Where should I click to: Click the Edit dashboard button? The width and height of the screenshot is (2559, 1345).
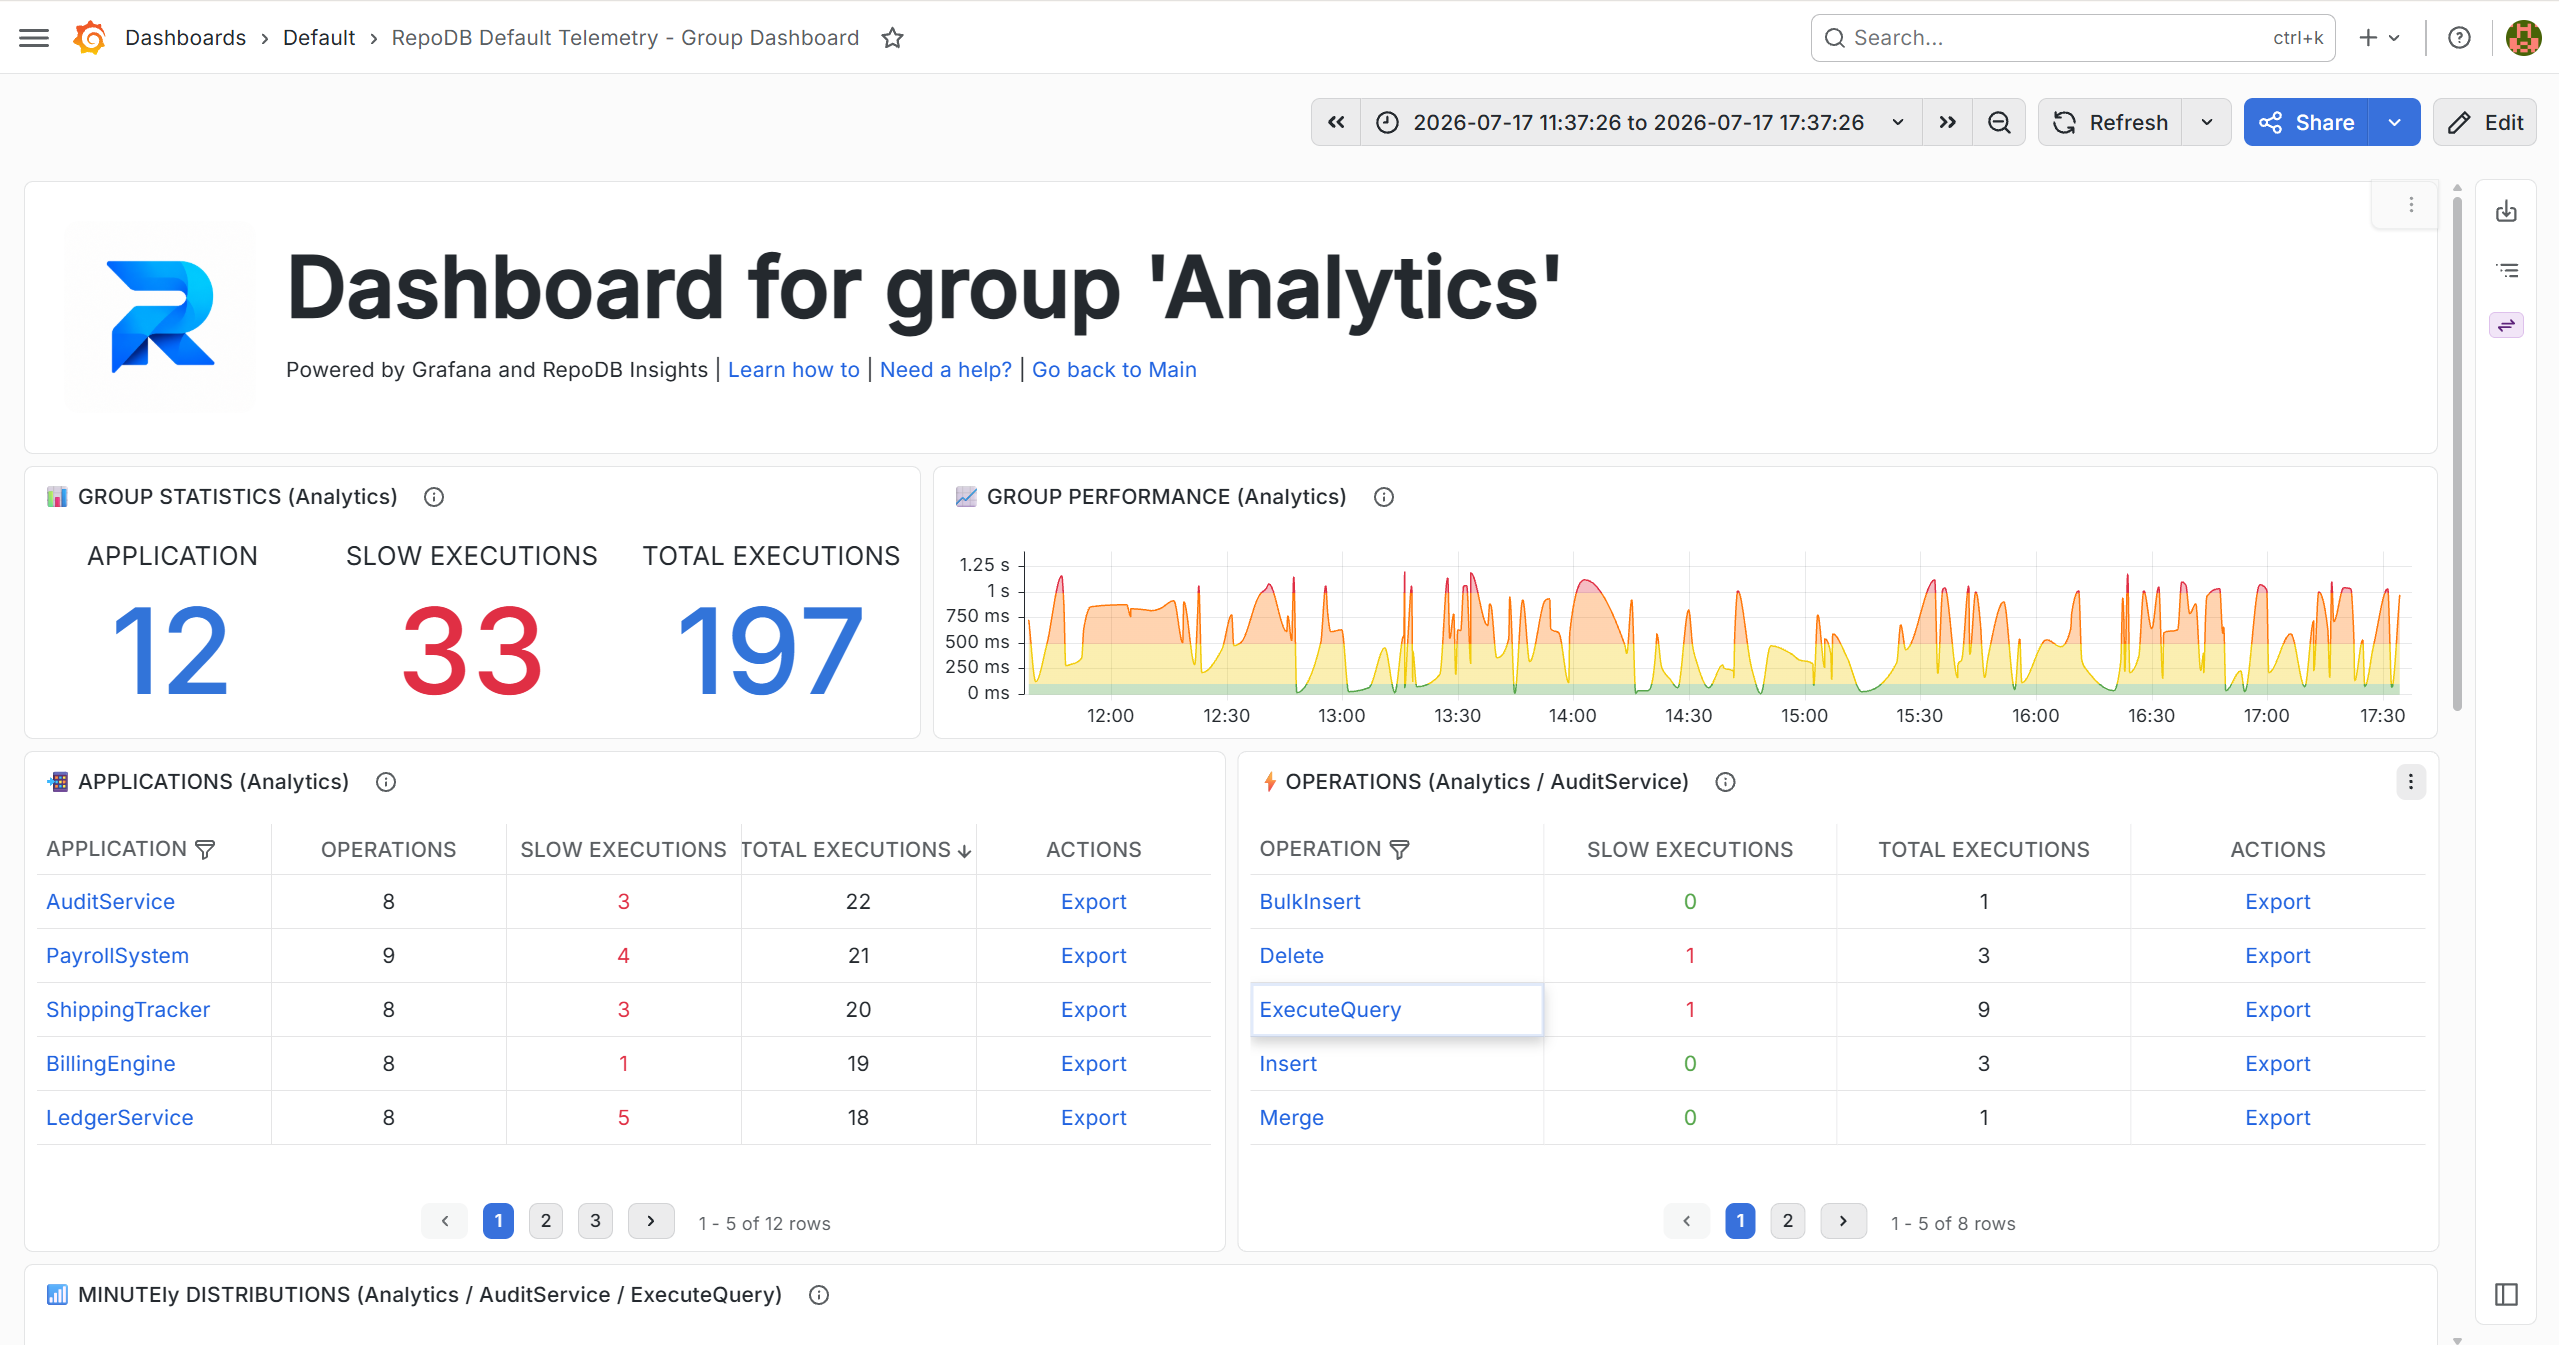tap(2485, 122)
